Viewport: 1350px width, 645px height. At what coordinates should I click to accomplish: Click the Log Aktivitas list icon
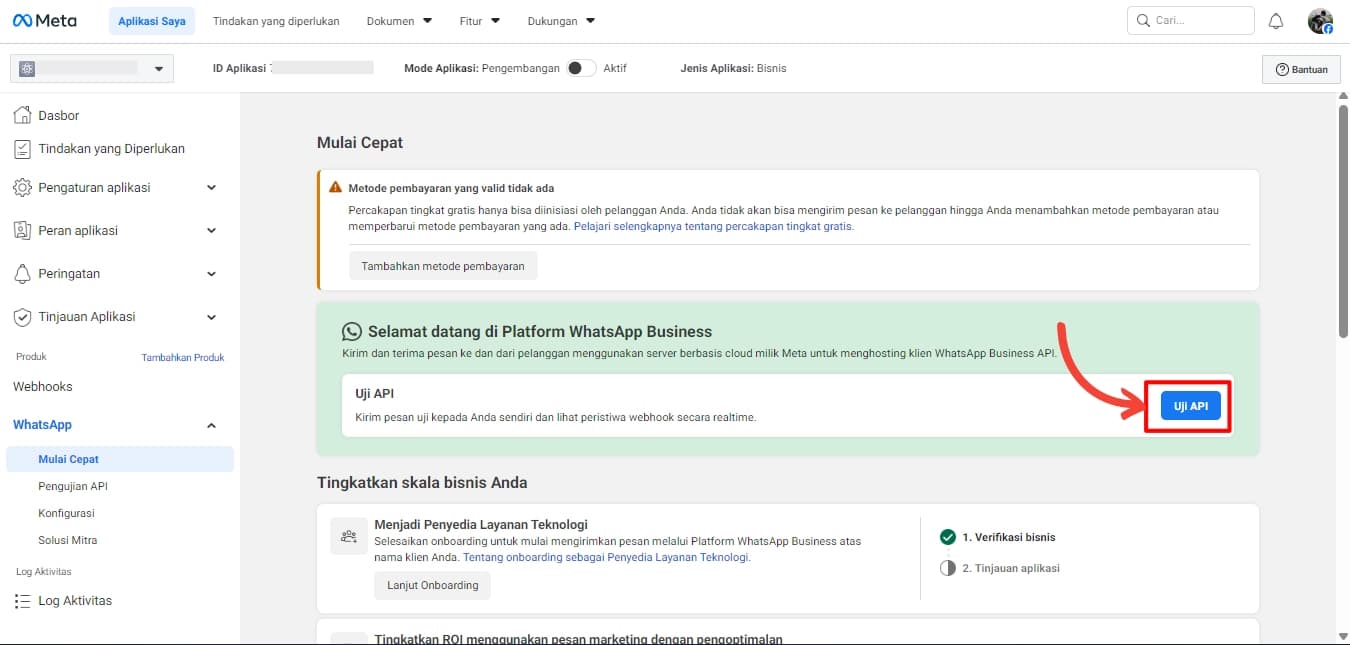(22, 601)
